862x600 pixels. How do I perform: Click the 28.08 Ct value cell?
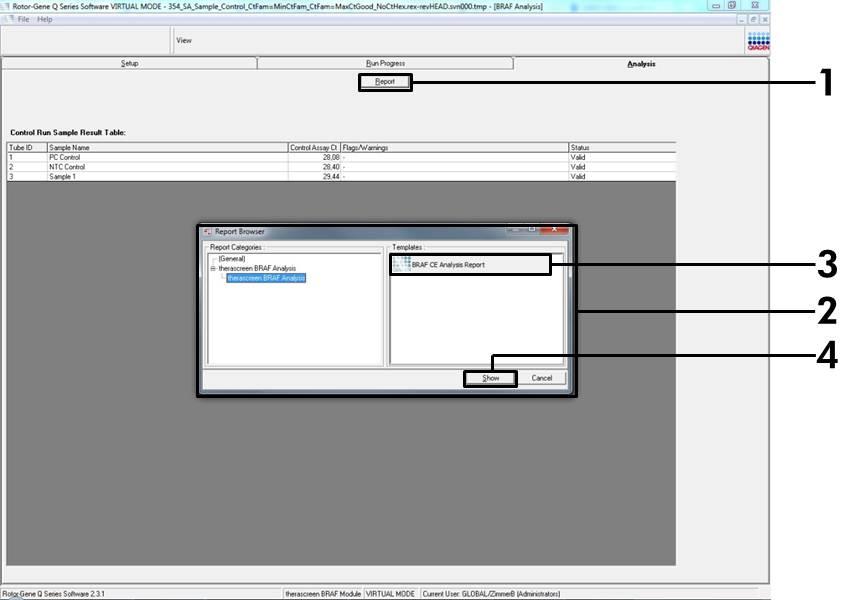[x=314, y=157]
